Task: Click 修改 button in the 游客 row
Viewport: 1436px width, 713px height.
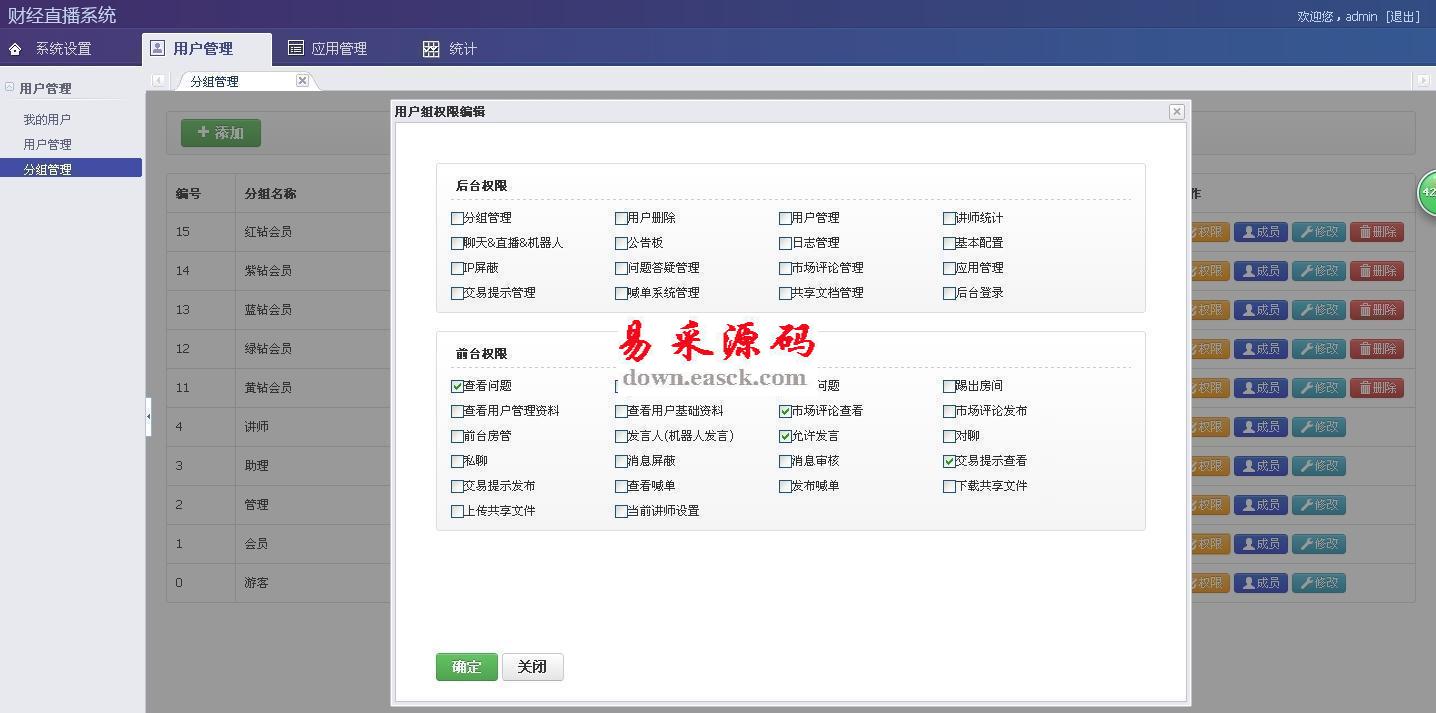Action: (1318, 583)
